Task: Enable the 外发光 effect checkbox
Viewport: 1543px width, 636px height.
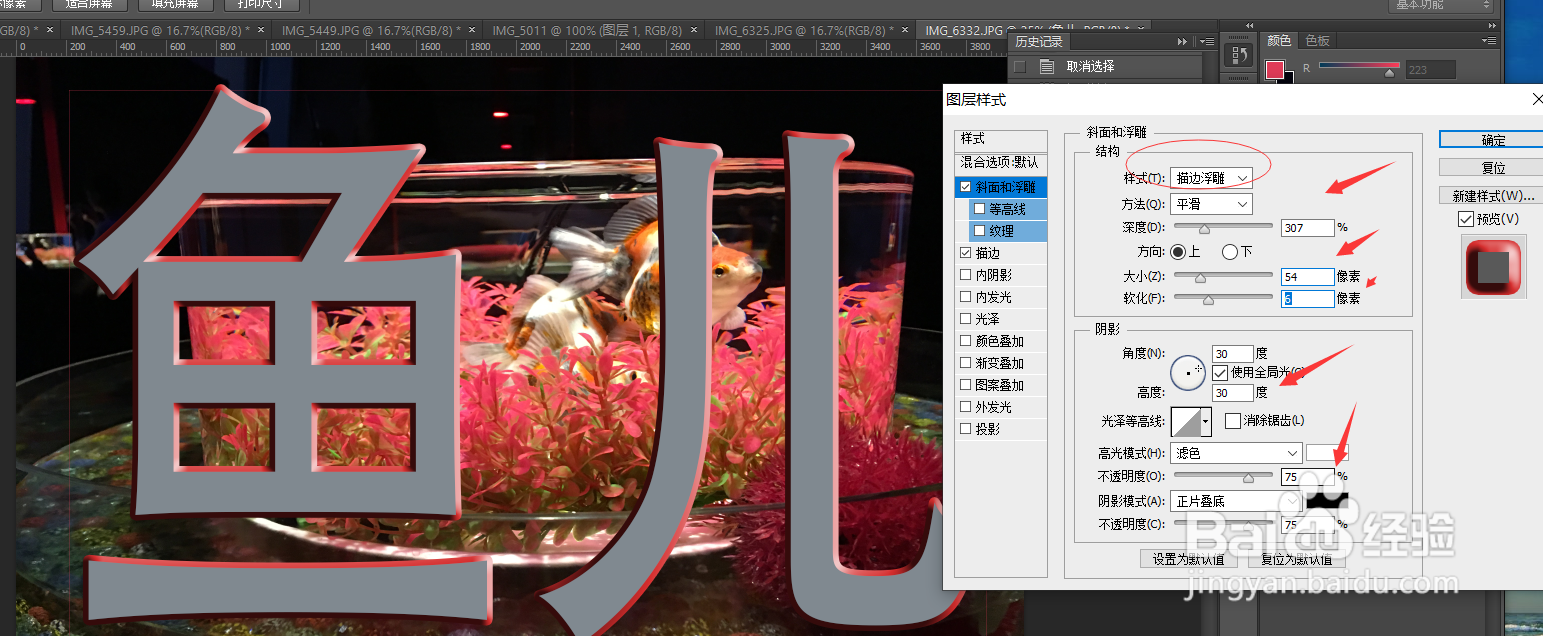Action: [x=965, y=407]
